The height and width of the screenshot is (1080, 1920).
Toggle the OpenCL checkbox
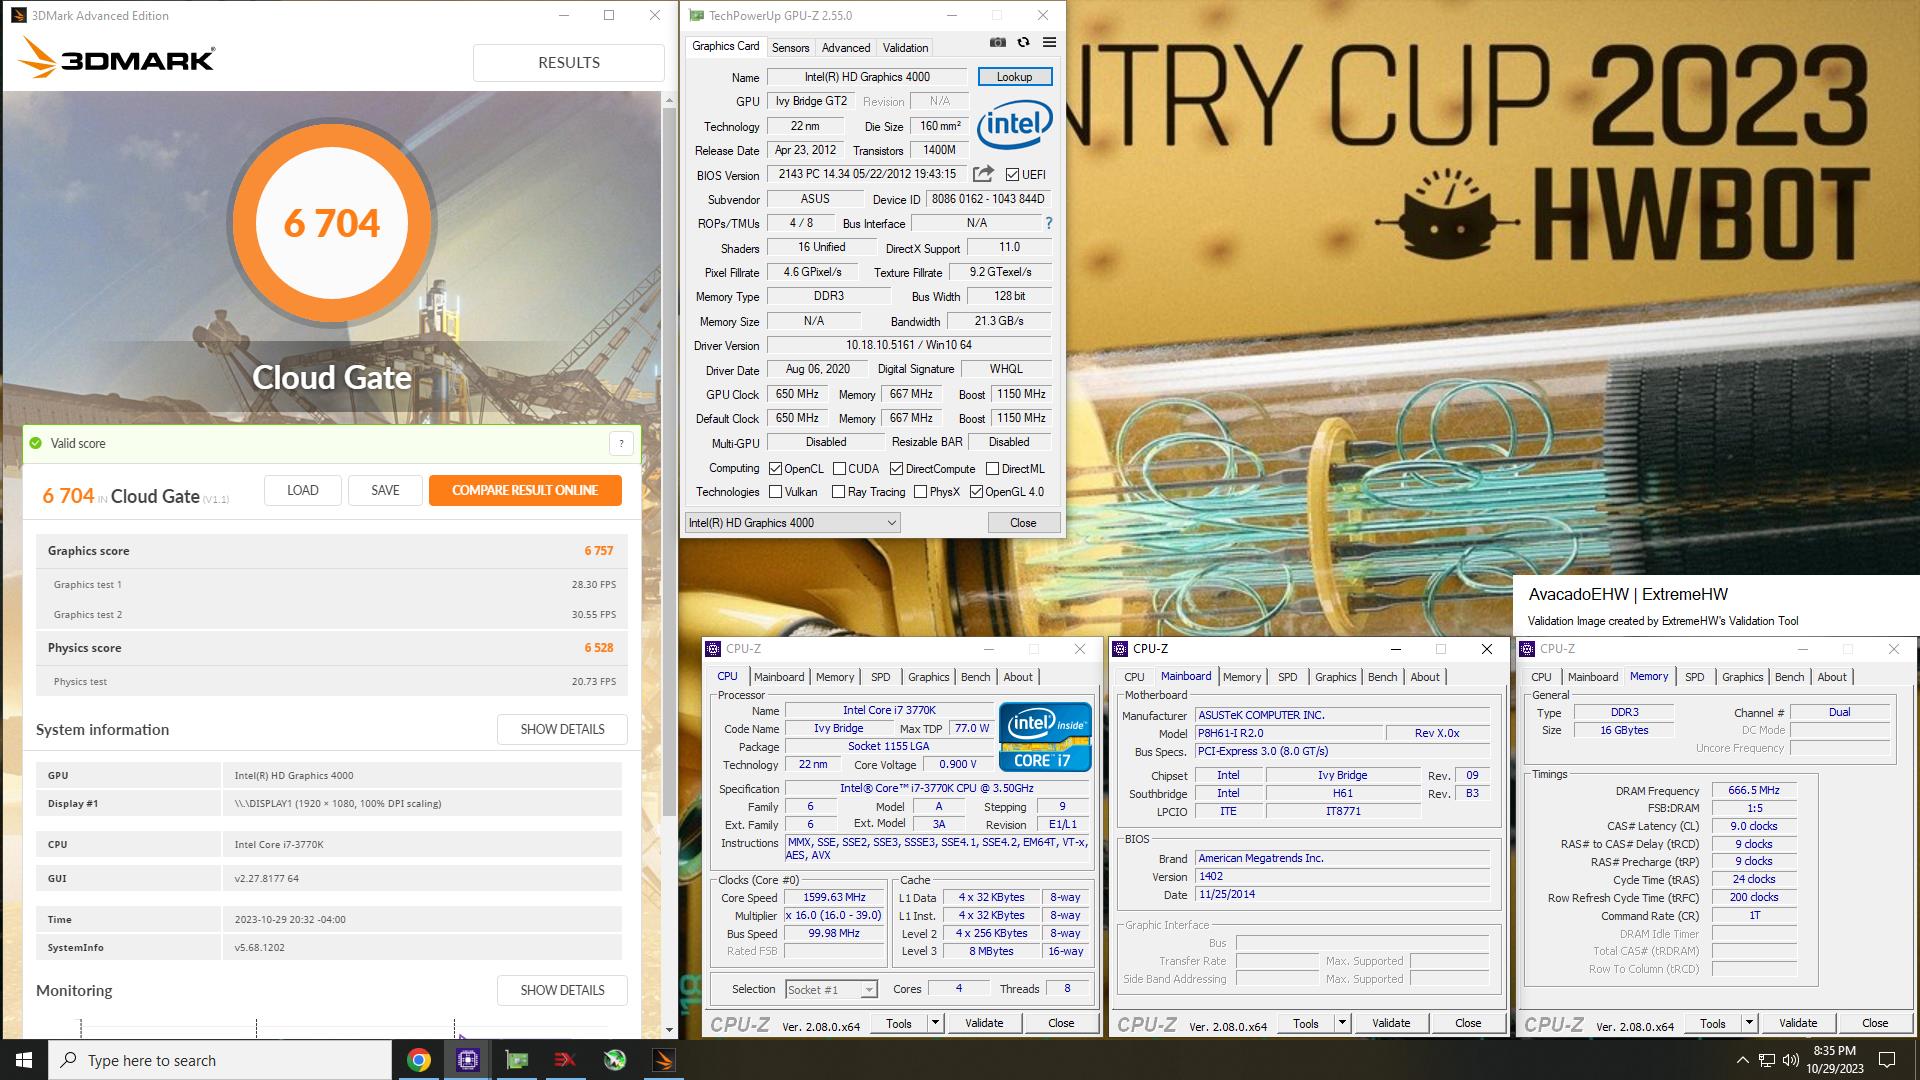[x=775, y=469]
